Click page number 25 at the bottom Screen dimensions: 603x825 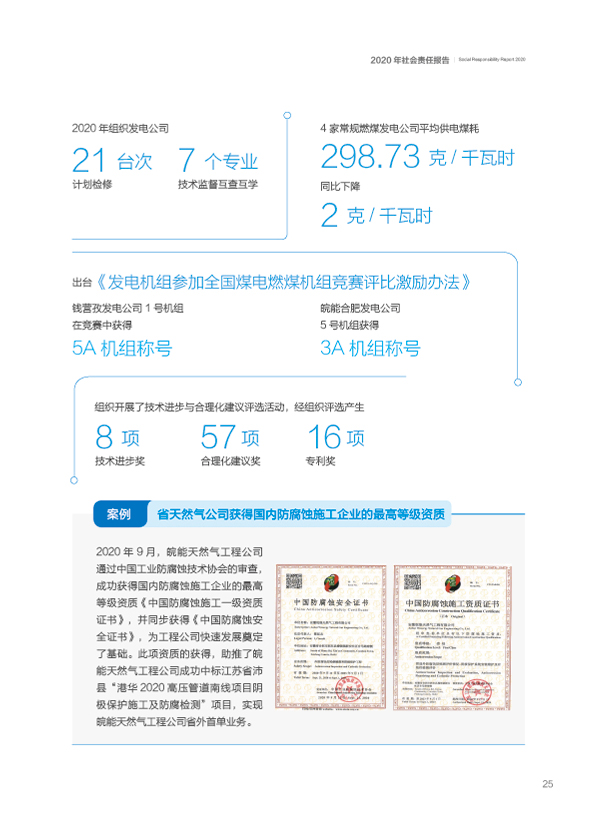[x=547, y=783]
